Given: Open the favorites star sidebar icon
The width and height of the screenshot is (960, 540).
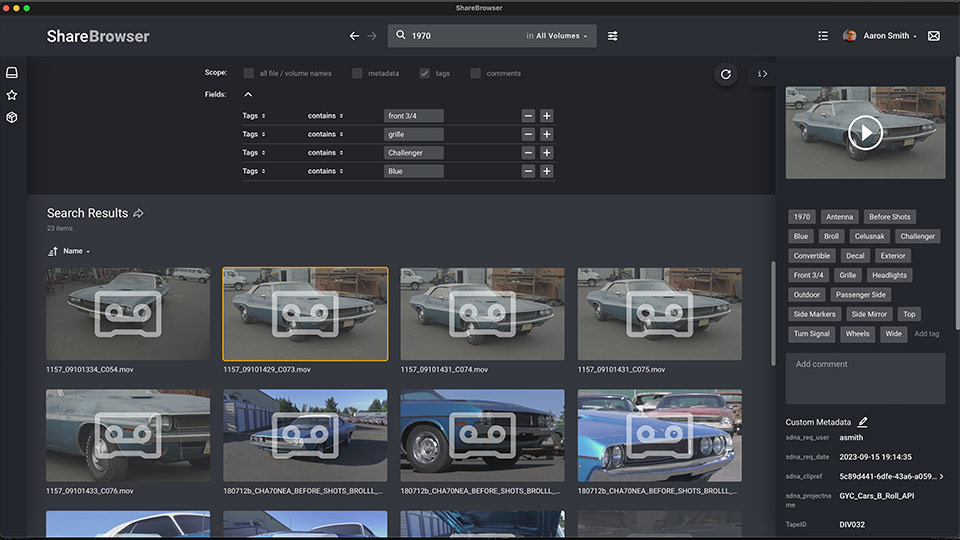Looking at the screenshot, I should click(x=12, y=95).
